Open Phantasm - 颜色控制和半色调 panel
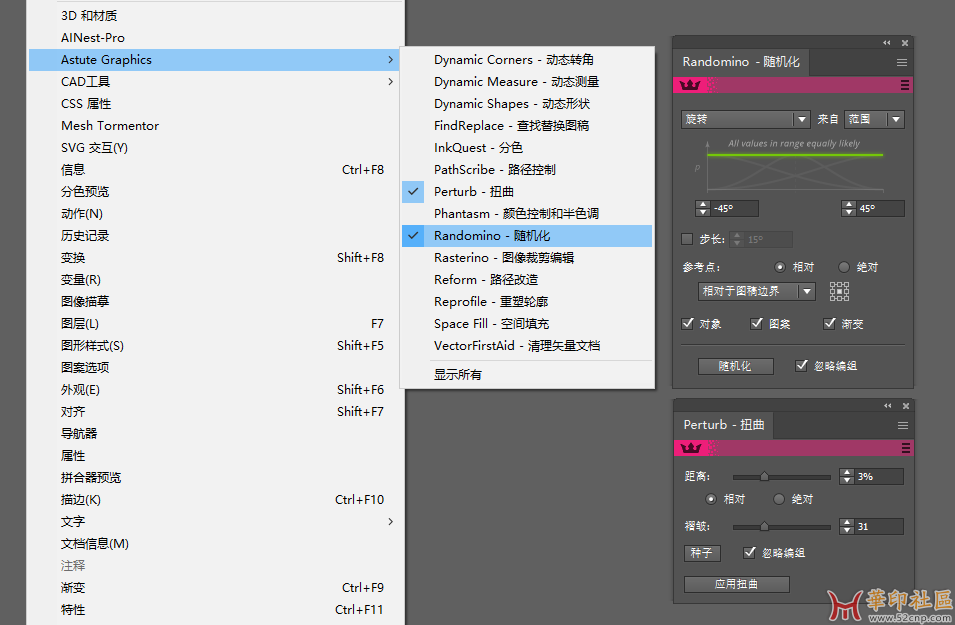Viewport: 955px width, 625px height. (527, 213)
